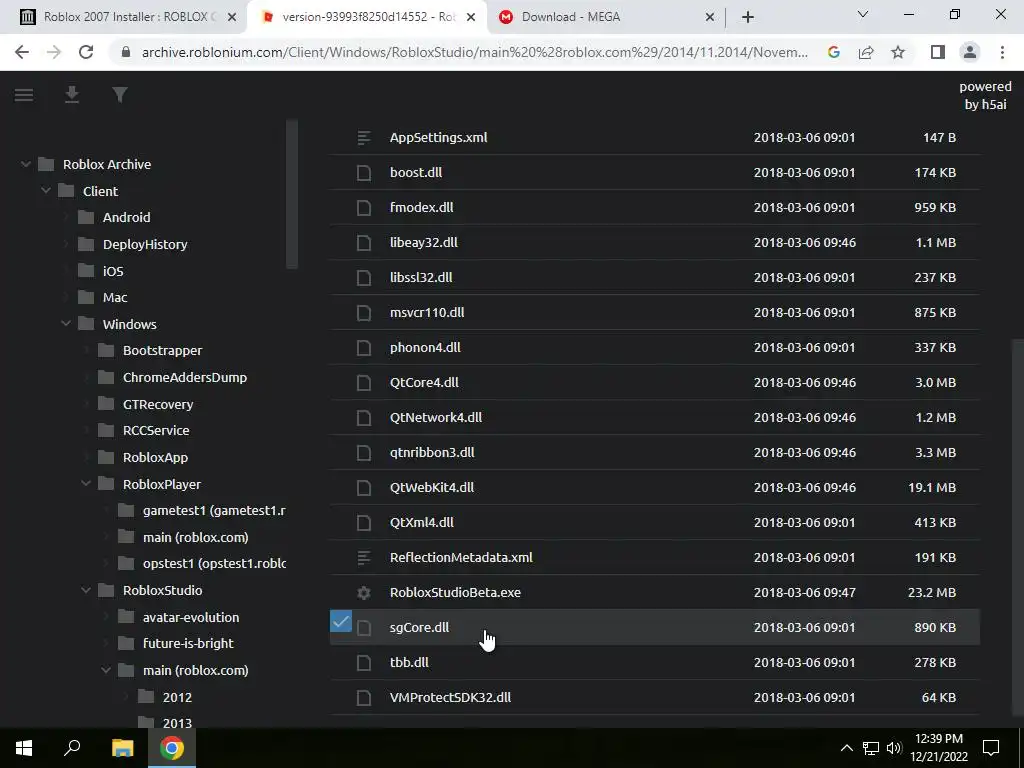Open the RCCService folder in tree
1024x768 pixels.
pyautogui.click(x=156, y=430)
